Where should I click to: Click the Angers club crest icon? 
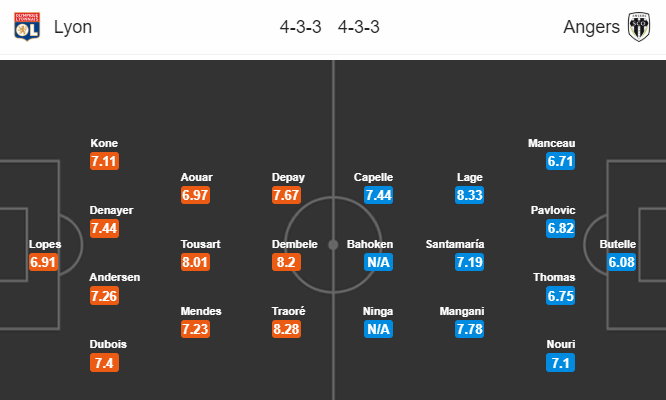(x=640, y=26)
